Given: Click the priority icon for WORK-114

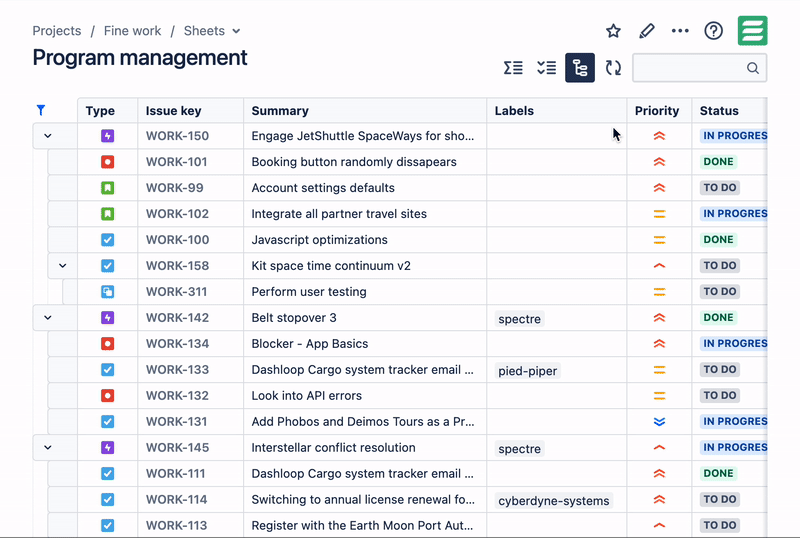Looking at the screenshot, I should [659, 499].
